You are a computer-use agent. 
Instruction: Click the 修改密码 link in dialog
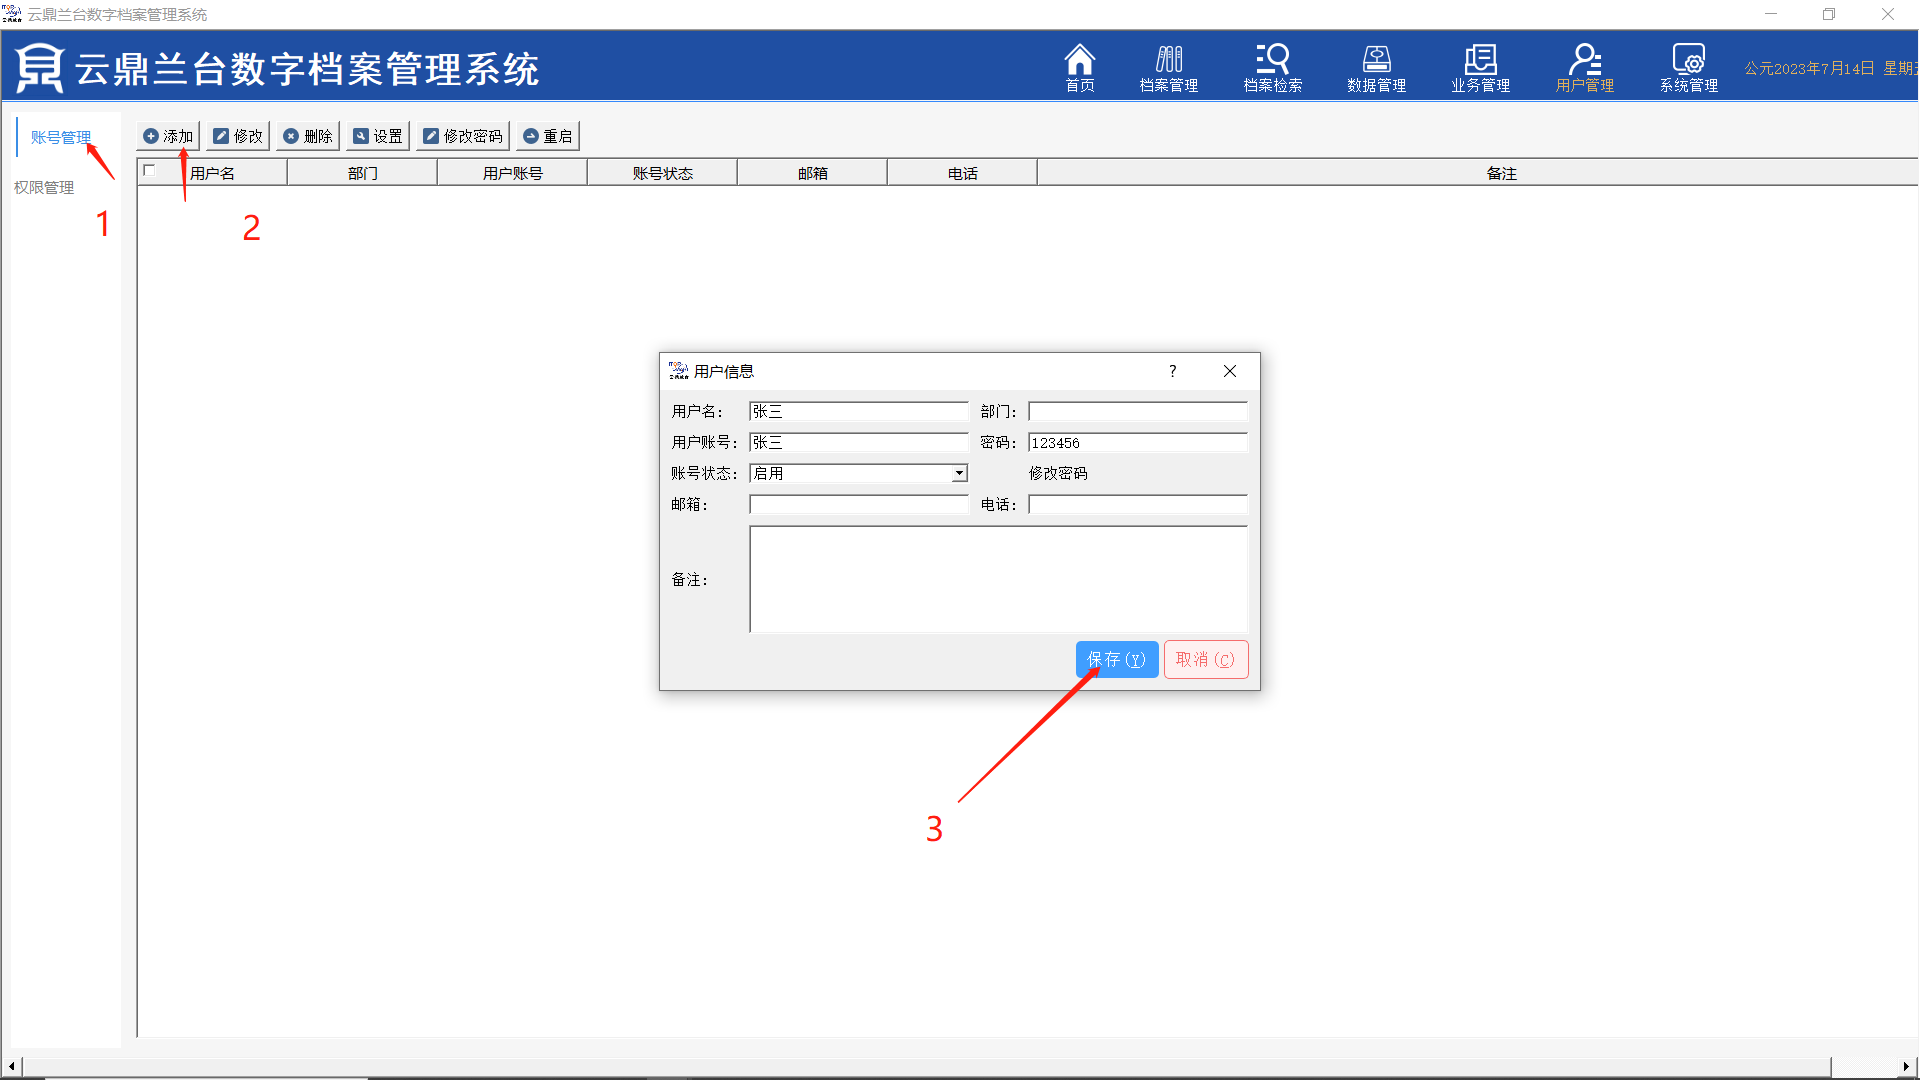[1058, 473]
